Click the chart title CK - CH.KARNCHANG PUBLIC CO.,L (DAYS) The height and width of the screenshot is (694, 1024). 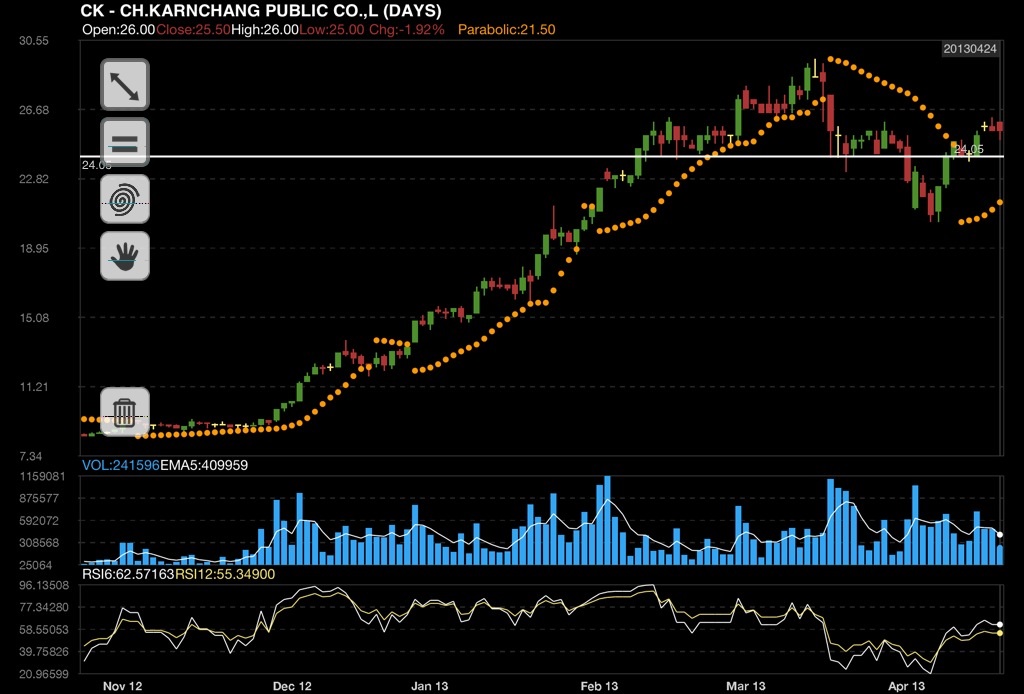tap(261, 11)
